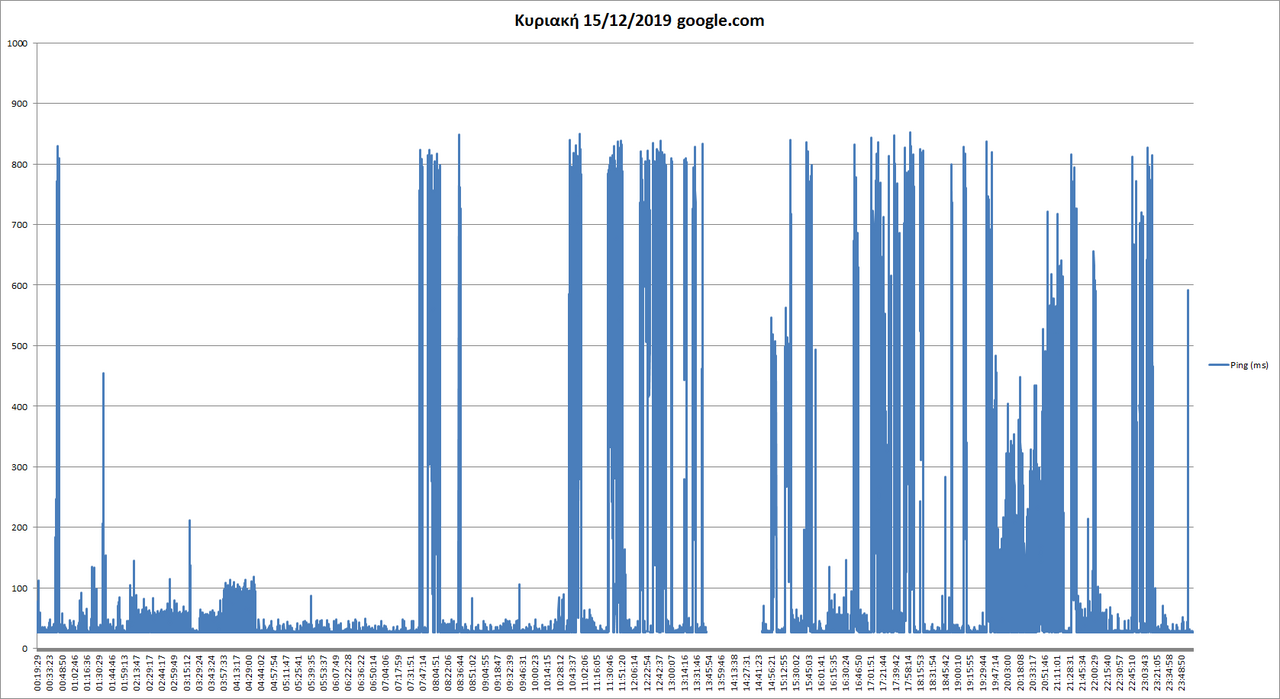Select the 0 y-axis label

[25, 648]
